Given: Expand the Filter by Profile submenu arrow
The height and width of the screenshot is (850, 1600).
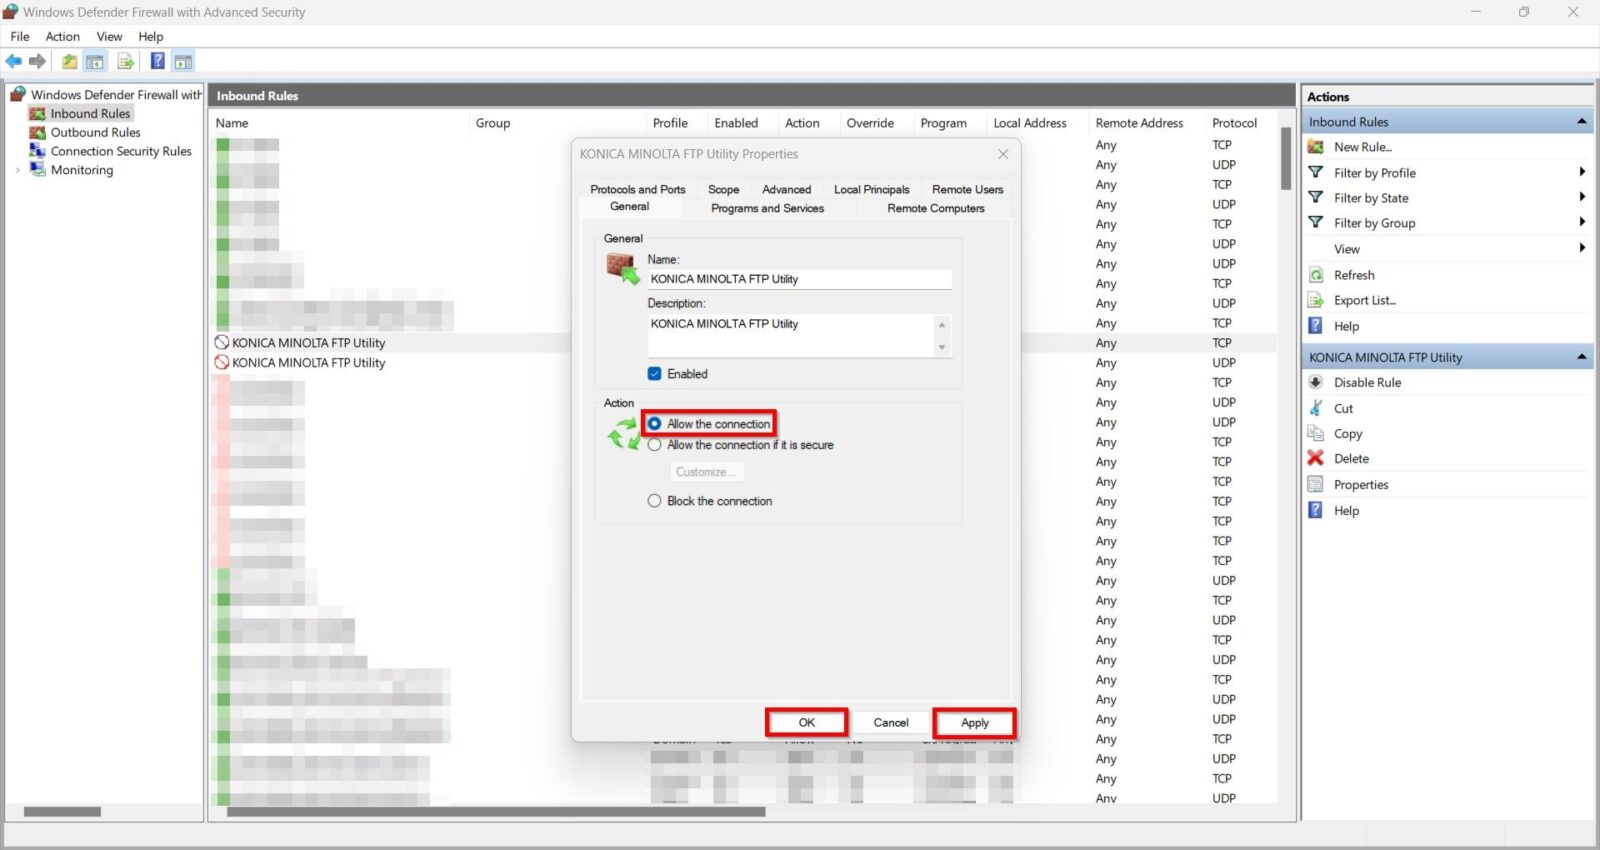Looking at the screenshot, I should (x=1582, y=172).
